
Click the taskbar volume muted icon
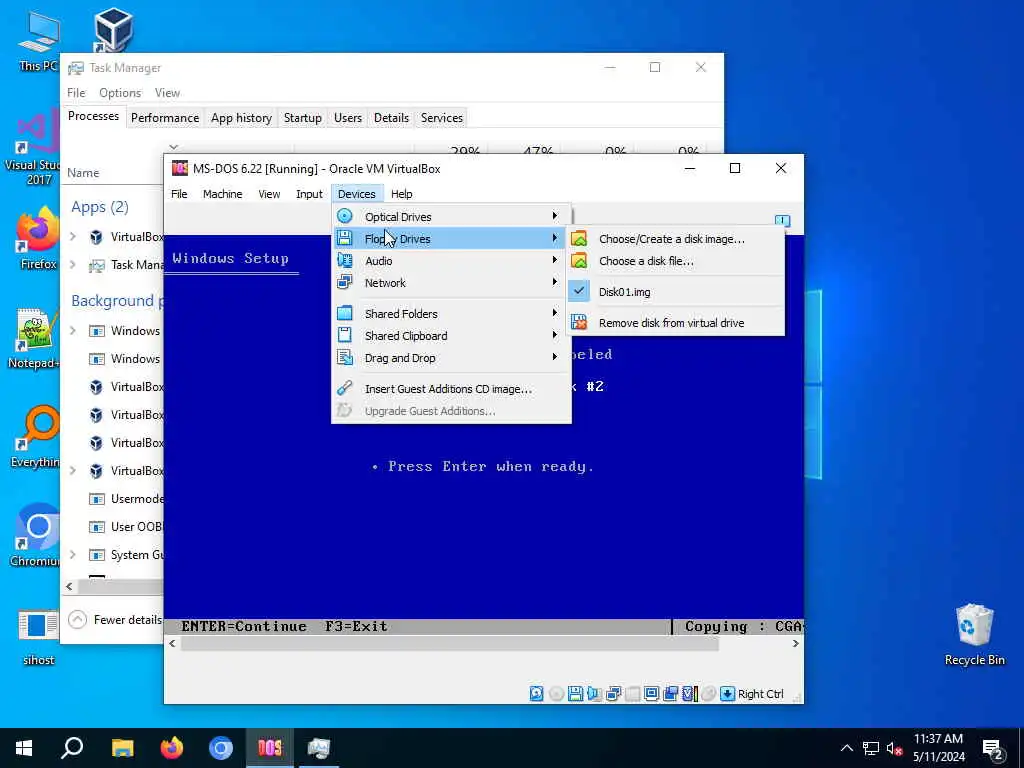click(x=894, y=748)
